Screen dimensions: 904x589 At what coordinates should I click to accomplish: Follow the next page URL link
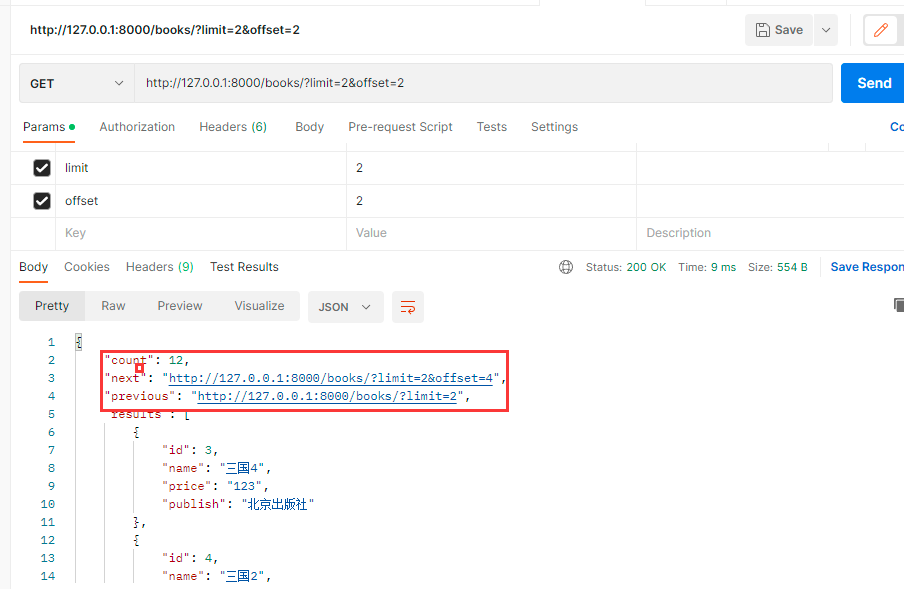(x=333, y=378)
